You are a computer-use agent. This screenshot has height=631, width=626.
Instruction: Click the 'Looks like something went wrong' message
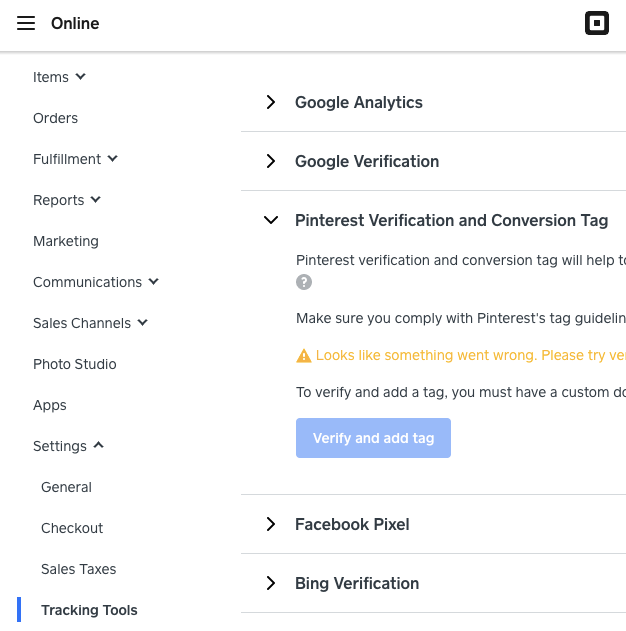471,355
